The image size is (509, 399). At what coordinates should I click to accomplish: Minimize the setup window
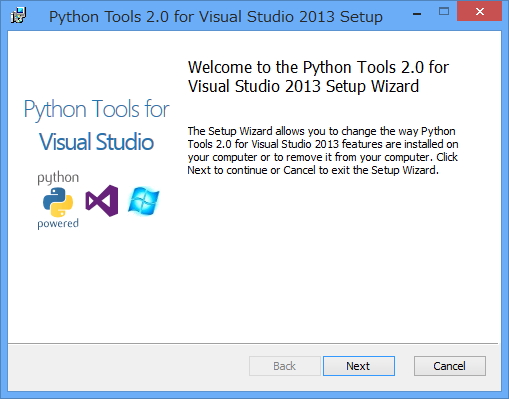click(417, 14)
